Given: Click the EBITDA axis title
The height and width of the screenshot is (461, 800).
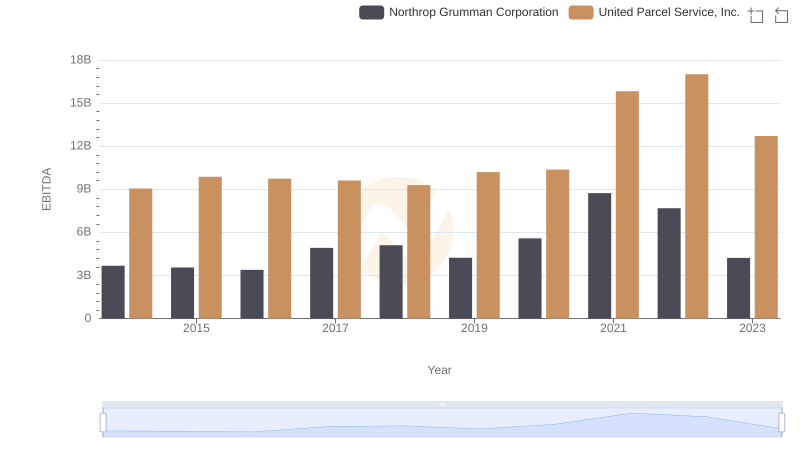Looking at the screenshot, I should (46, 189).
